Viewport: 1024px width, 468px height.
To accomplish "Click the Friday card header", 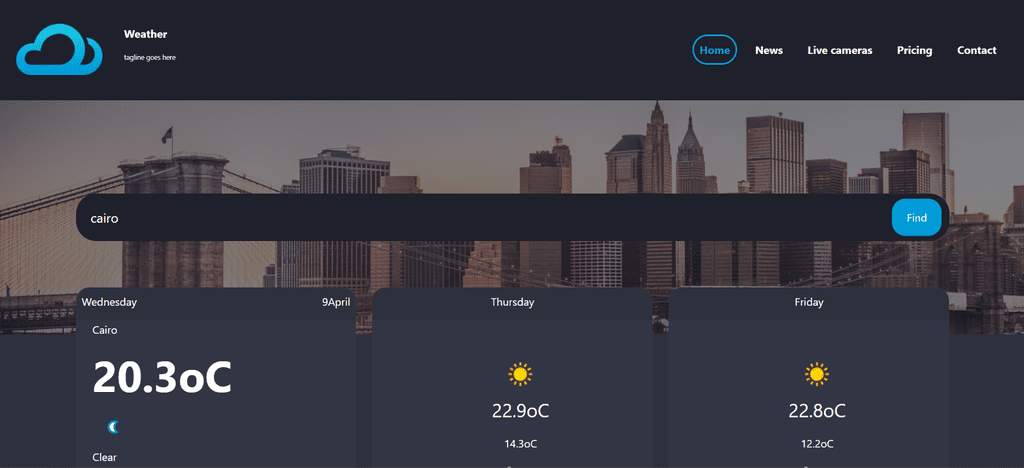I will 808,304.
